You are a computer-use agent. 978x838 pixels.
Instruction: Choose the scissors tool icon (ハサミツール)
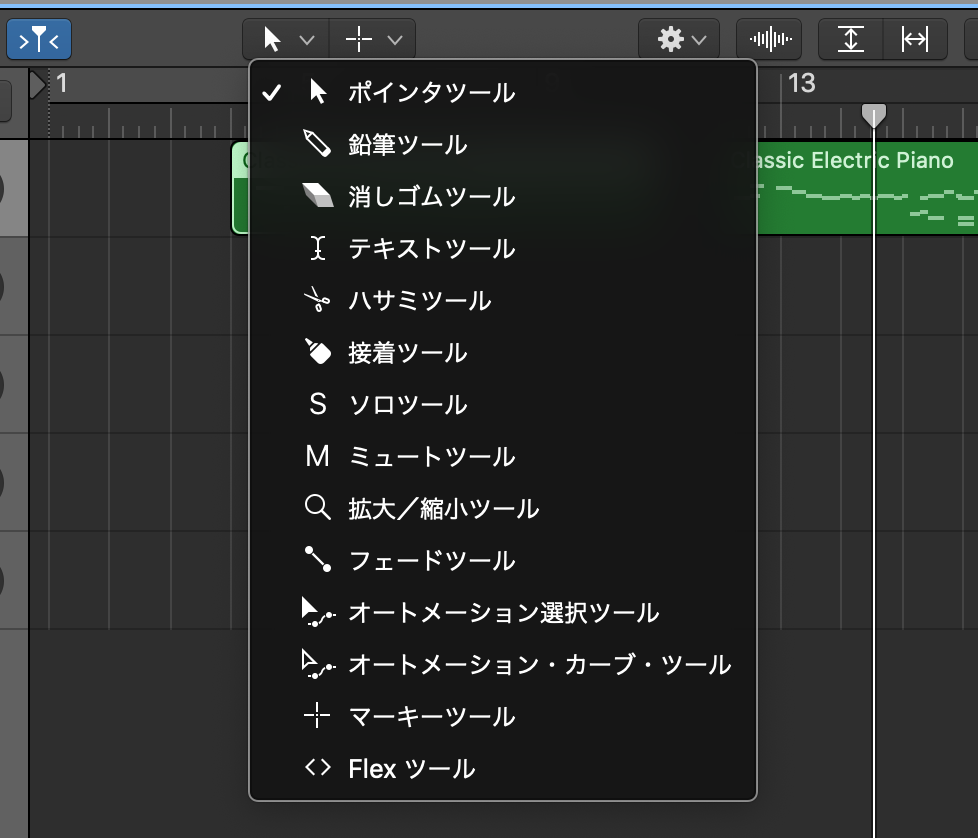317,300
